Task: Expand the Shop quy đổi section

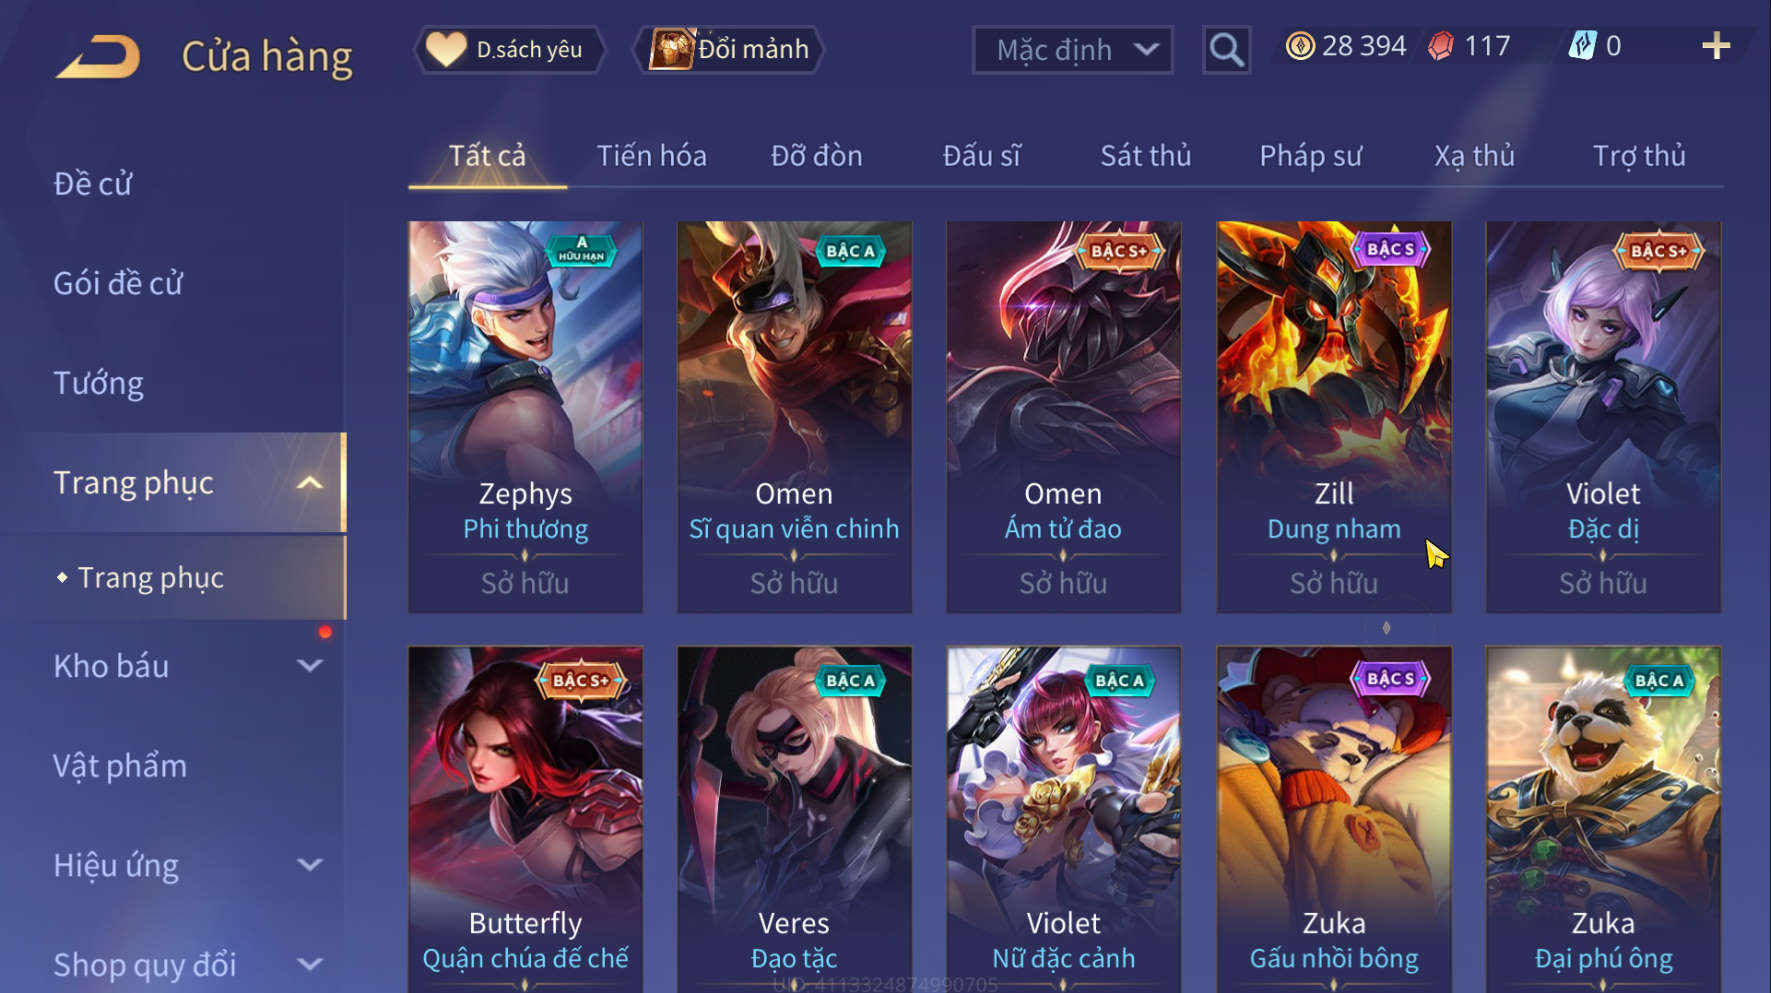Action: coord(310,964)
